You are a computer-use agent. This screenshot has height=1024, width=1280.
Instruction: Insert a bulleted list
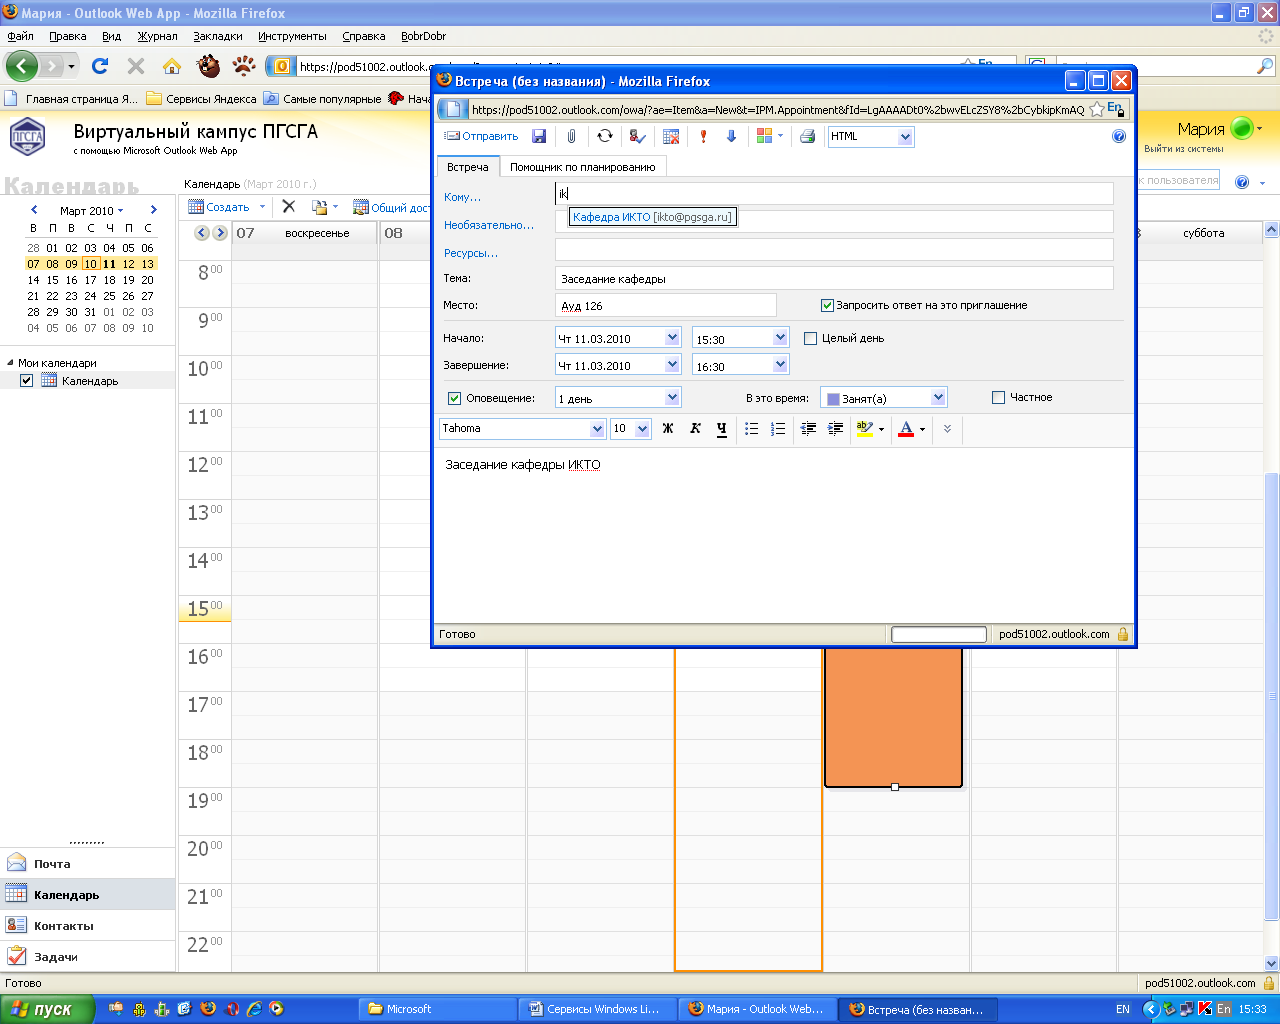coord(752,429)
